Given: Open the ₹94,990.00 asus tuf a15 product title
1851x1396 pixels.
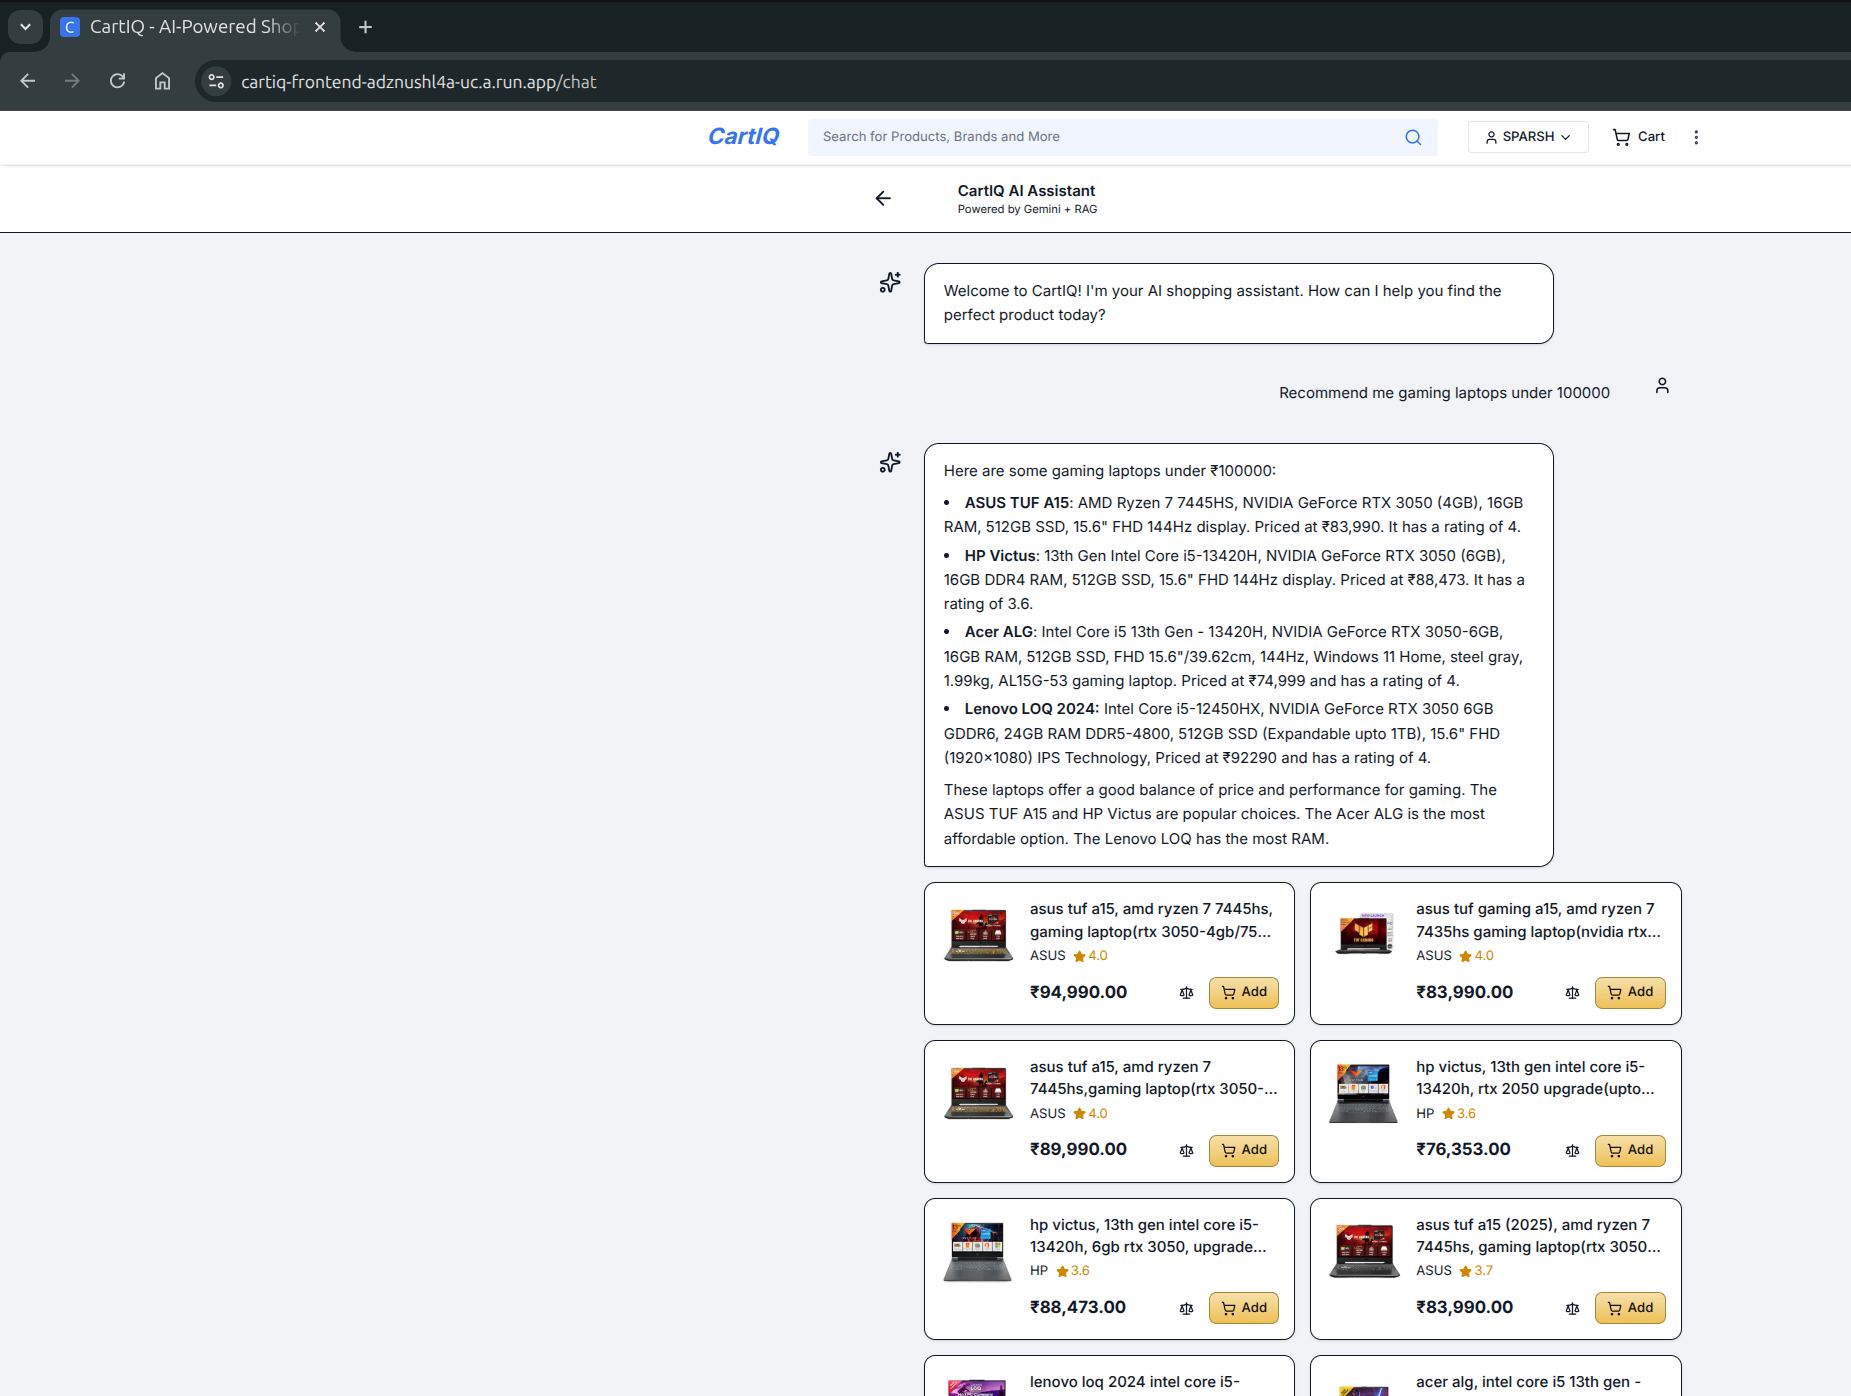Looking at the screenshot, I should 1151,920.
